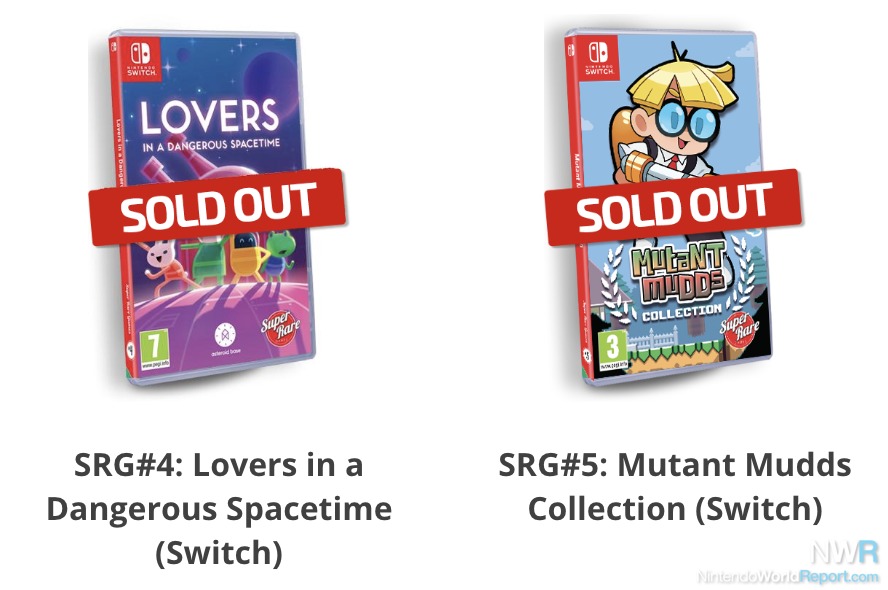Open the Mutant Mudds Collection cover image
Image resolution: width=888 pixels, height=590 pixels.
coord(669,207)
